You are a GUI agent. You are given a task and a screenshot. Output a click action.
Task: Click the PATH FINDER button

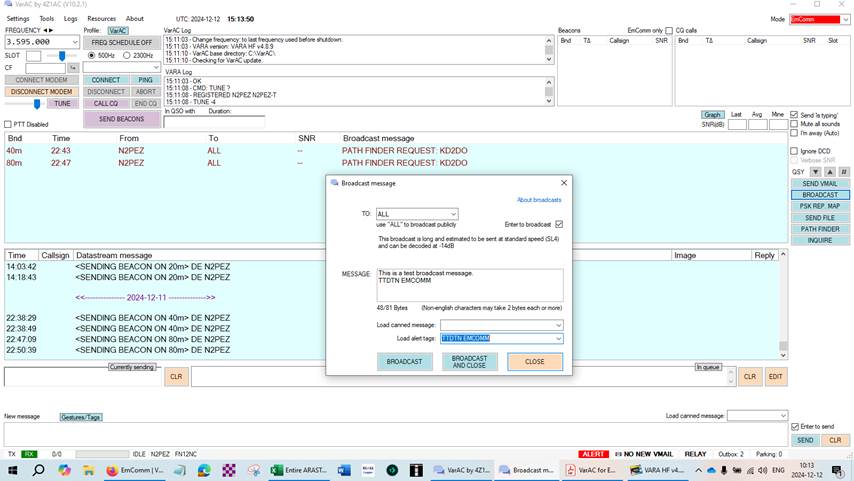coord(820,229)
